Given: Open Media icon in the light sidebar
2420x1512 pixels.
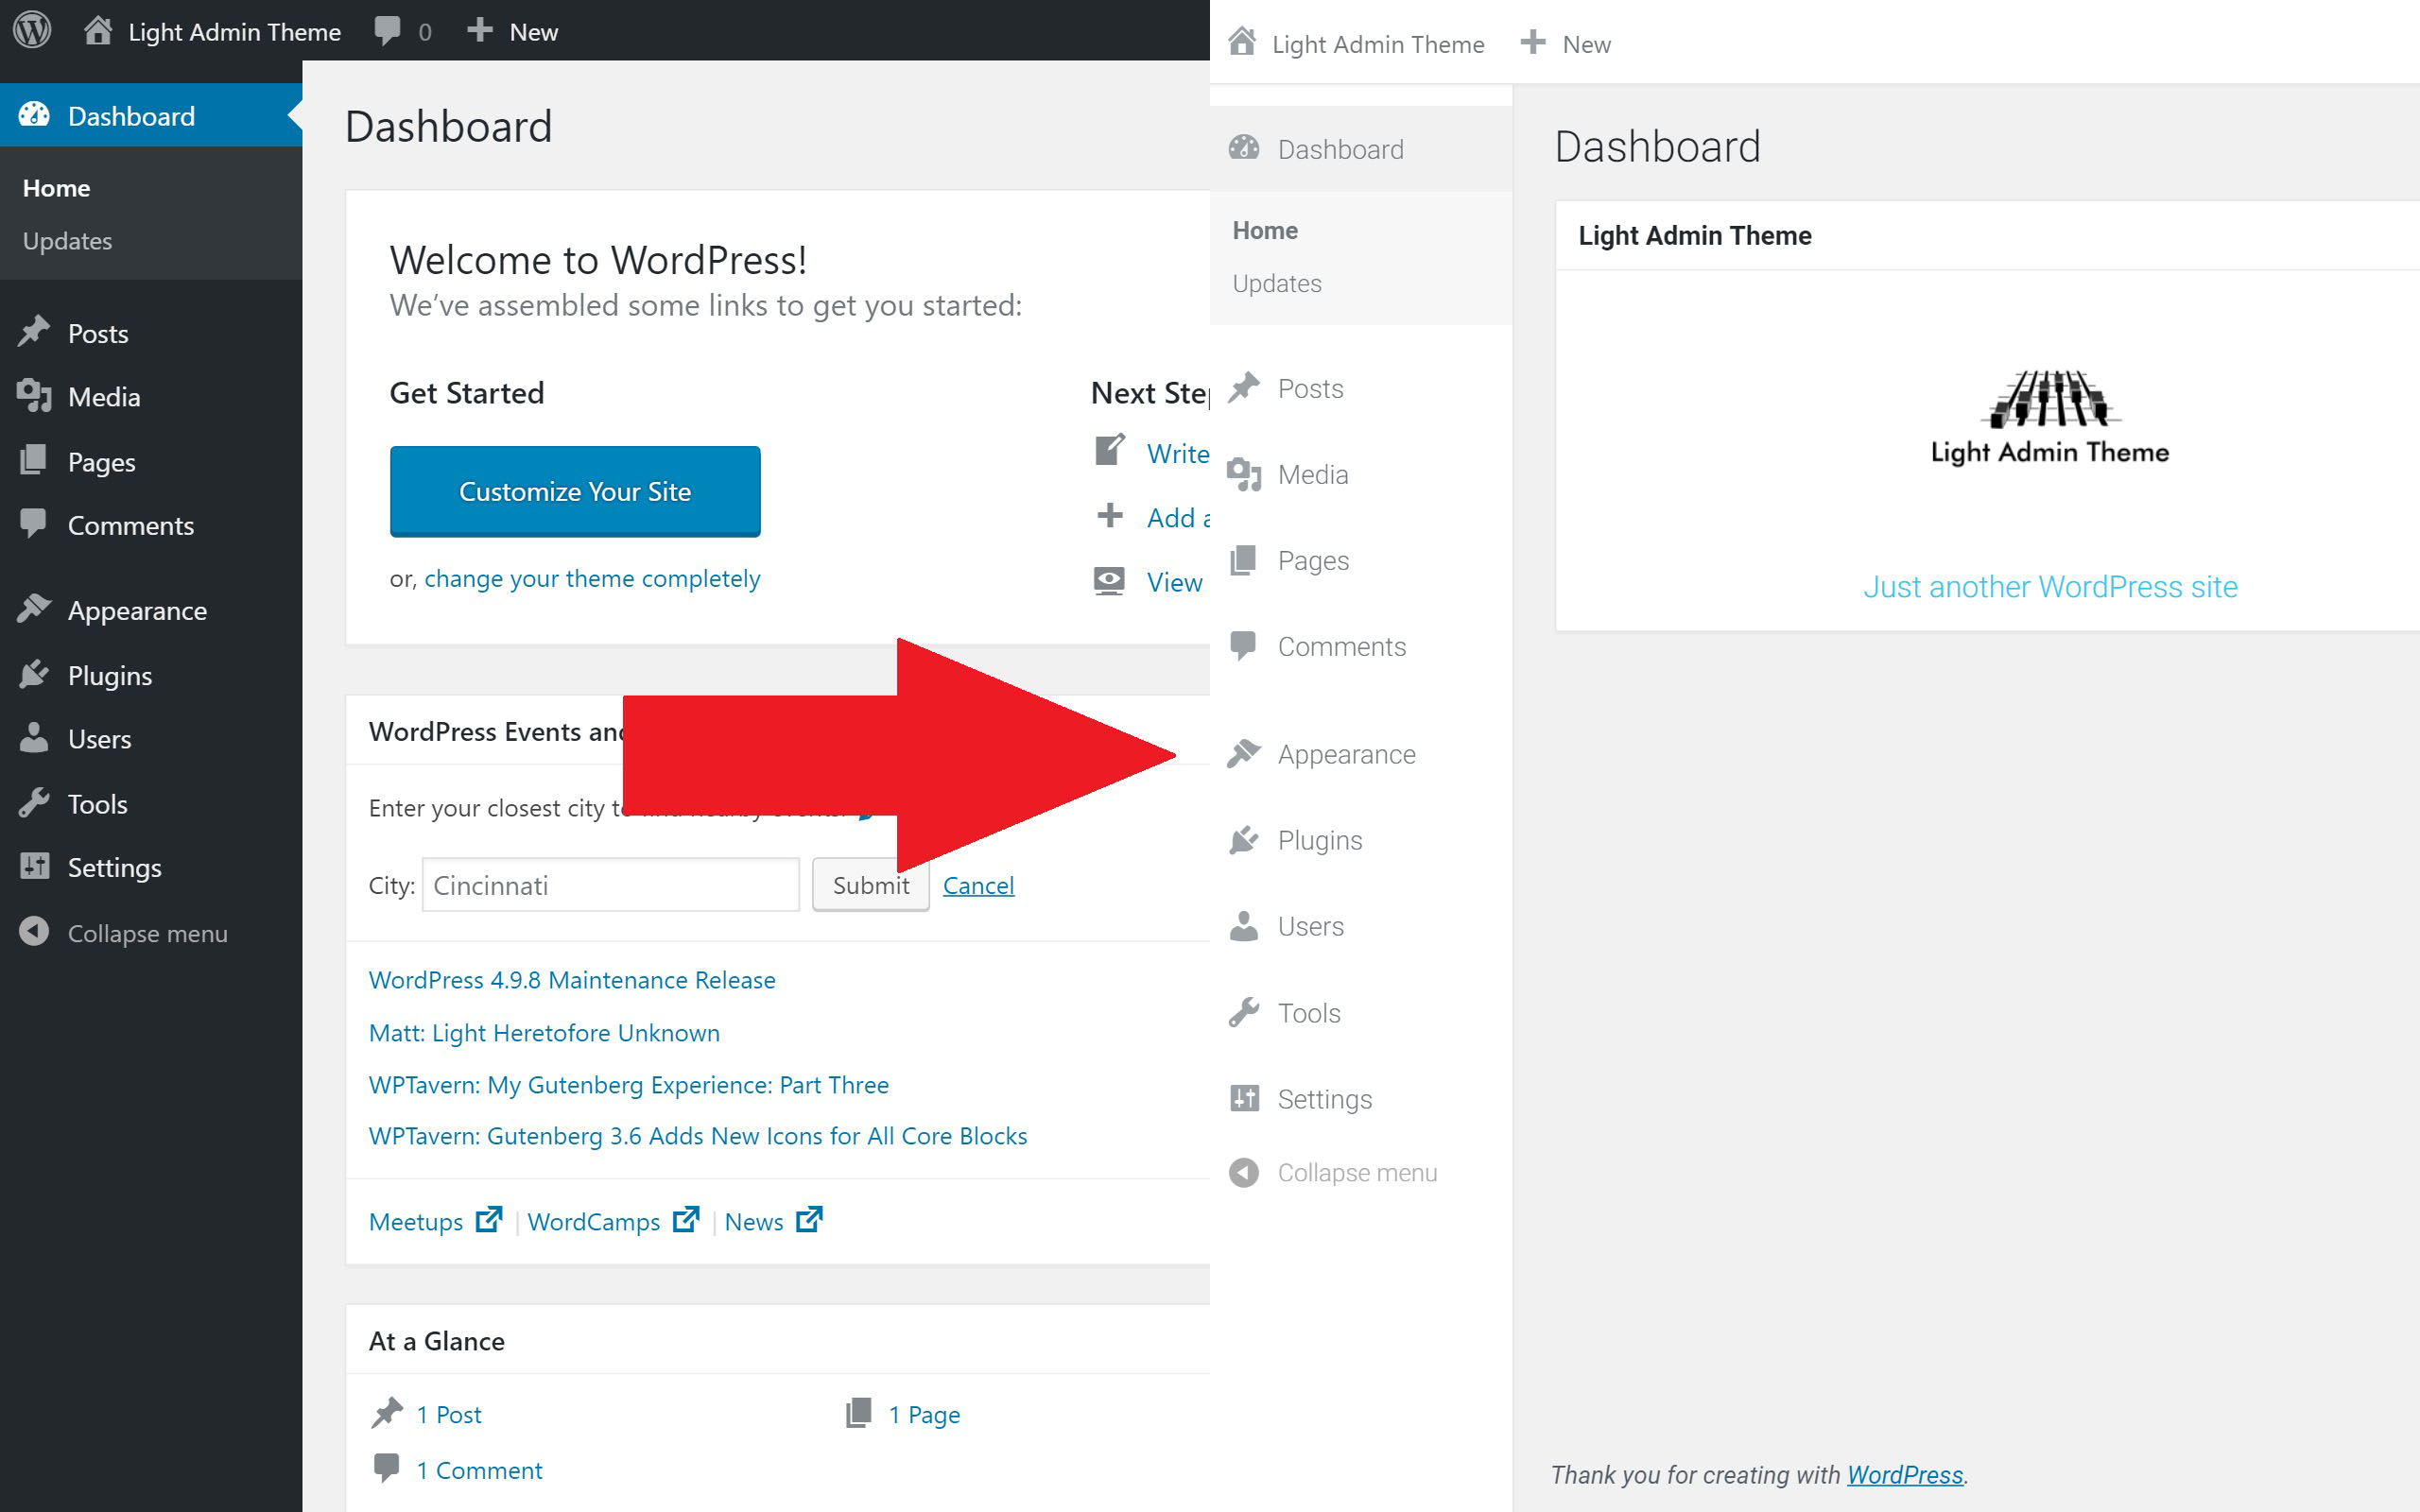Looking at the screenshot, I should click(1243, 474).
